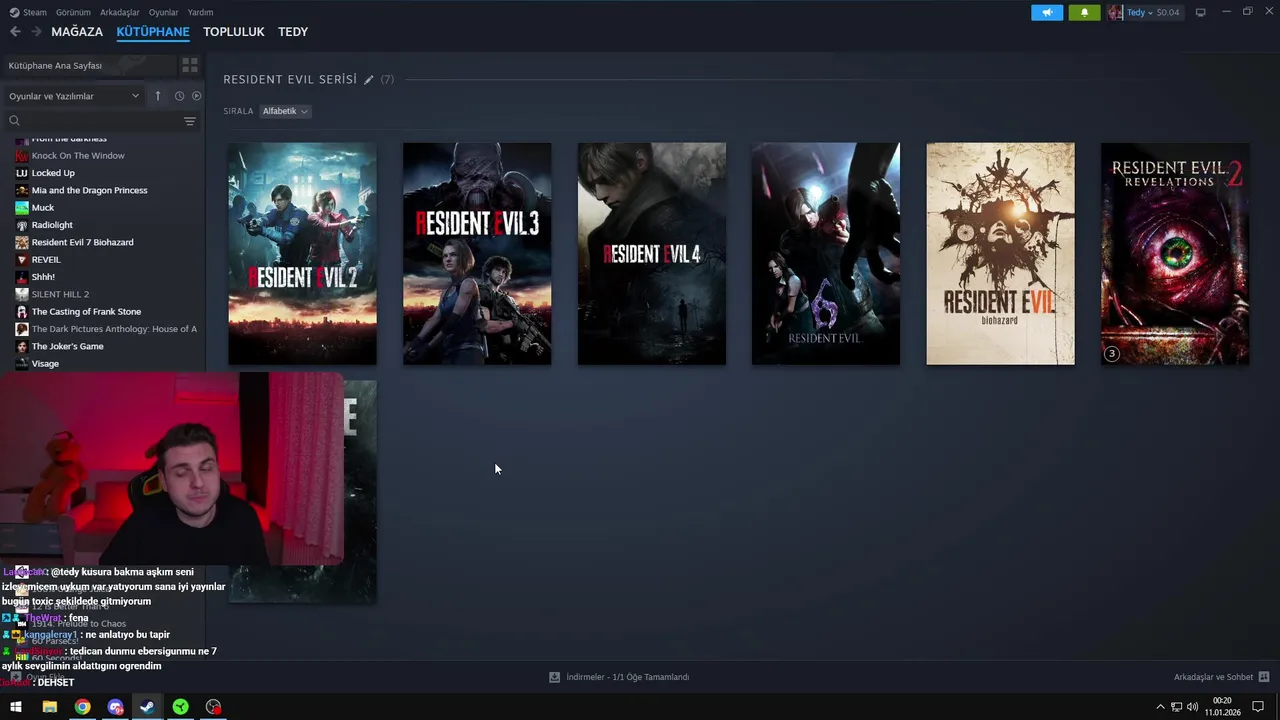The height and width of the screenshot is (720, 1280).
Task: Expand the Tedy account dropdown
Action: [1141, 13]
